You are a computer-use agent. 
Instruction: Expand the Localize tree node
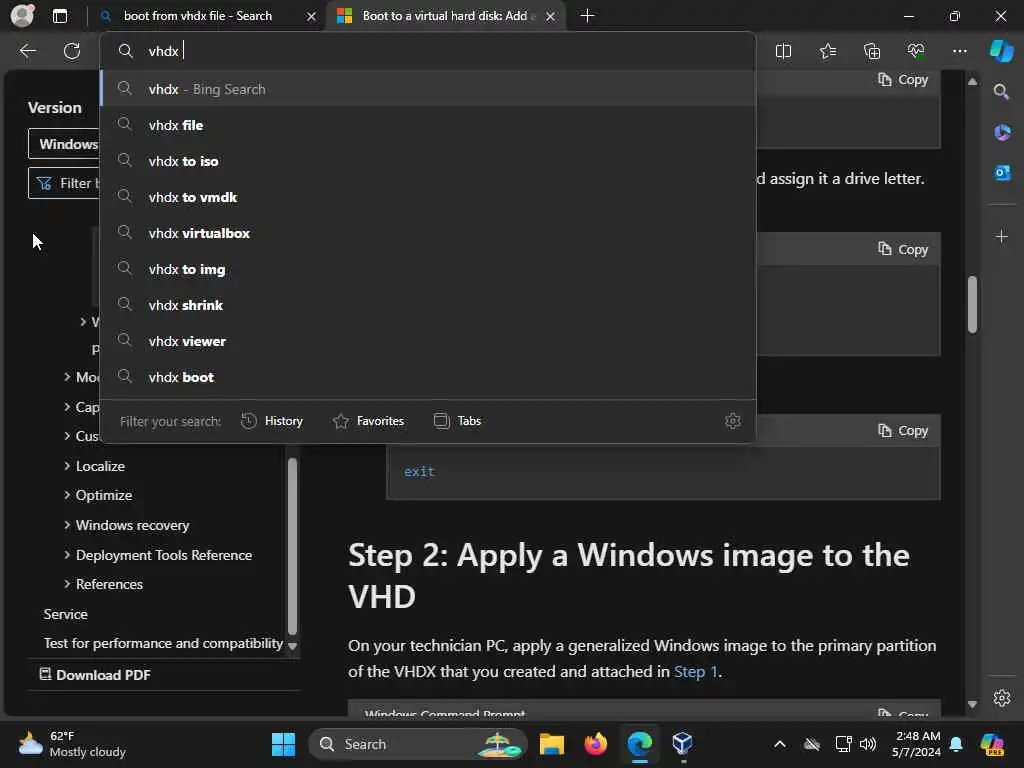pos(67,466)
